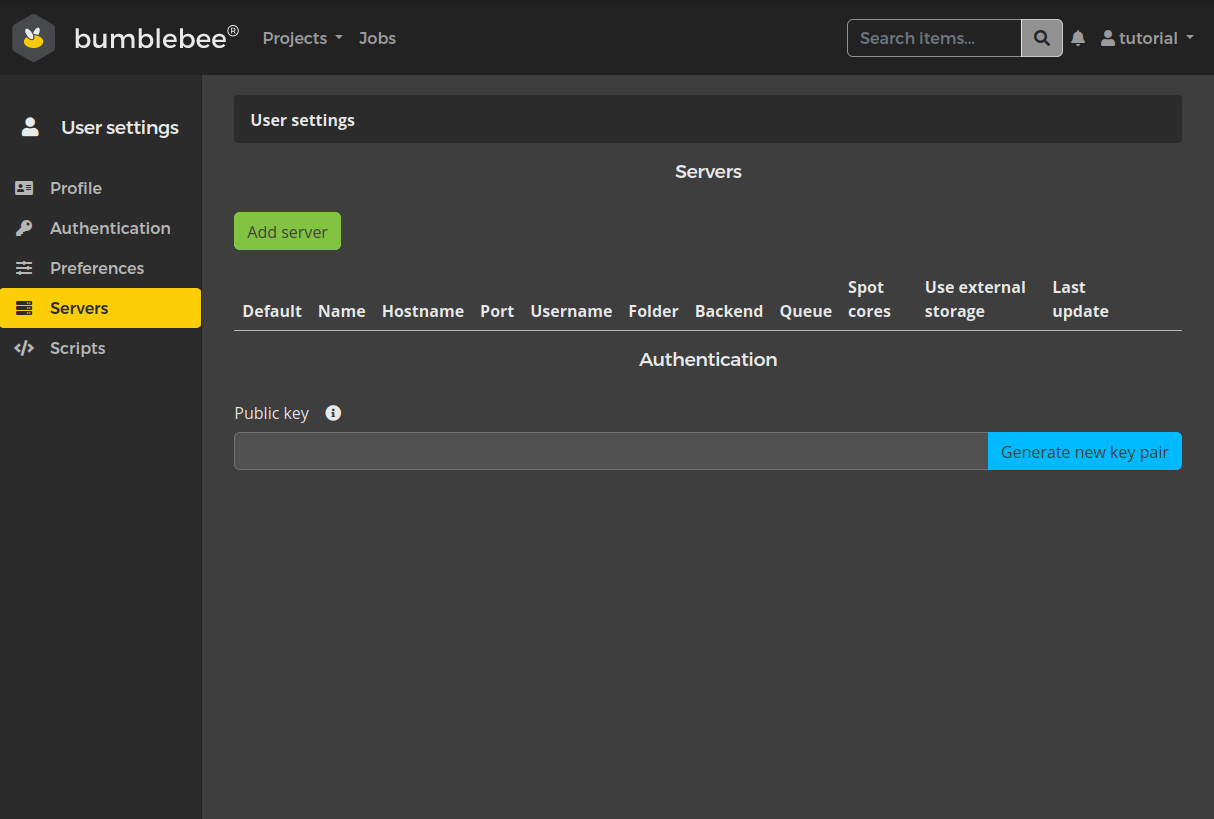Click the Scripts code bracket icon
The image size is (1214, 819).
coord(25,348)
